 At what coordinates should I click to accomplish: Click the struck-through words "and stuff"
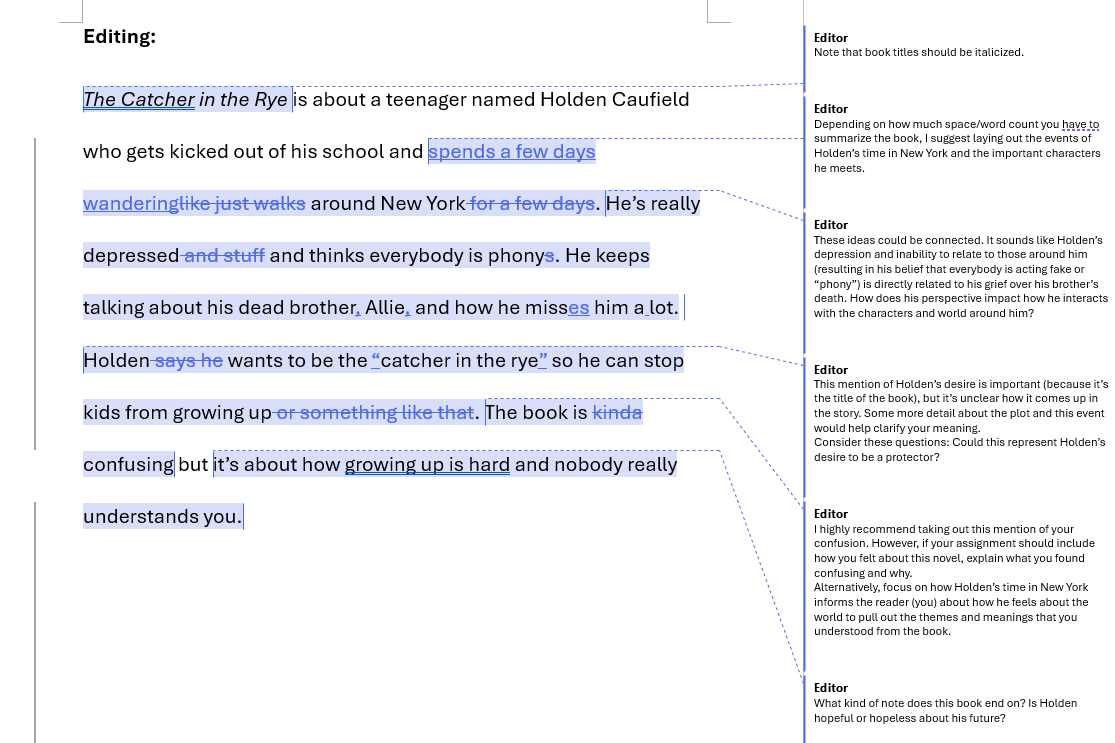(223, 255)
